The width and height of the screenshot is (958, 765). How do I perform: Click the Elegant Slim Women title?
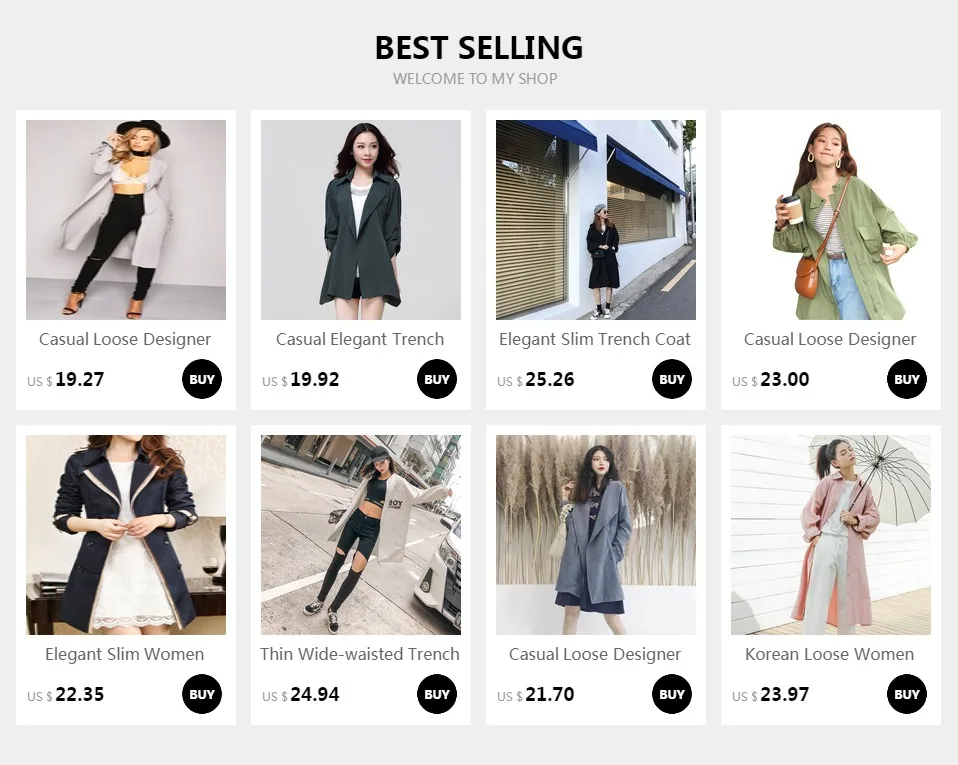click(x=125, y=654)
